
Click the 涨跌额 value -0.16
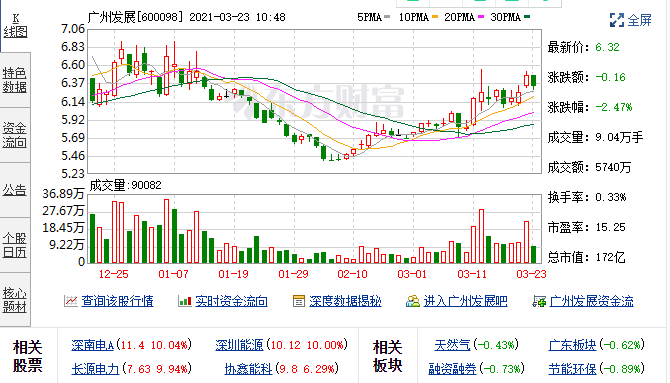610,77
